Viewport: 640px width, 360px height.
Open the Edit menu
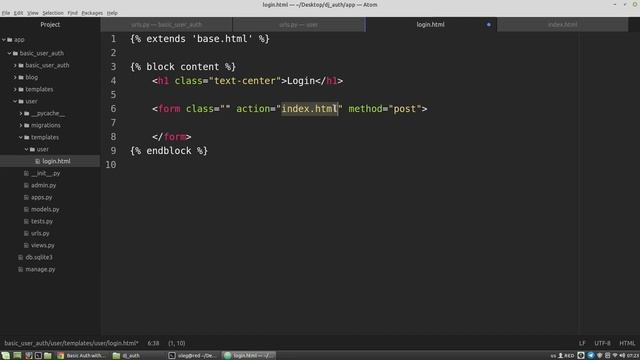18,13
